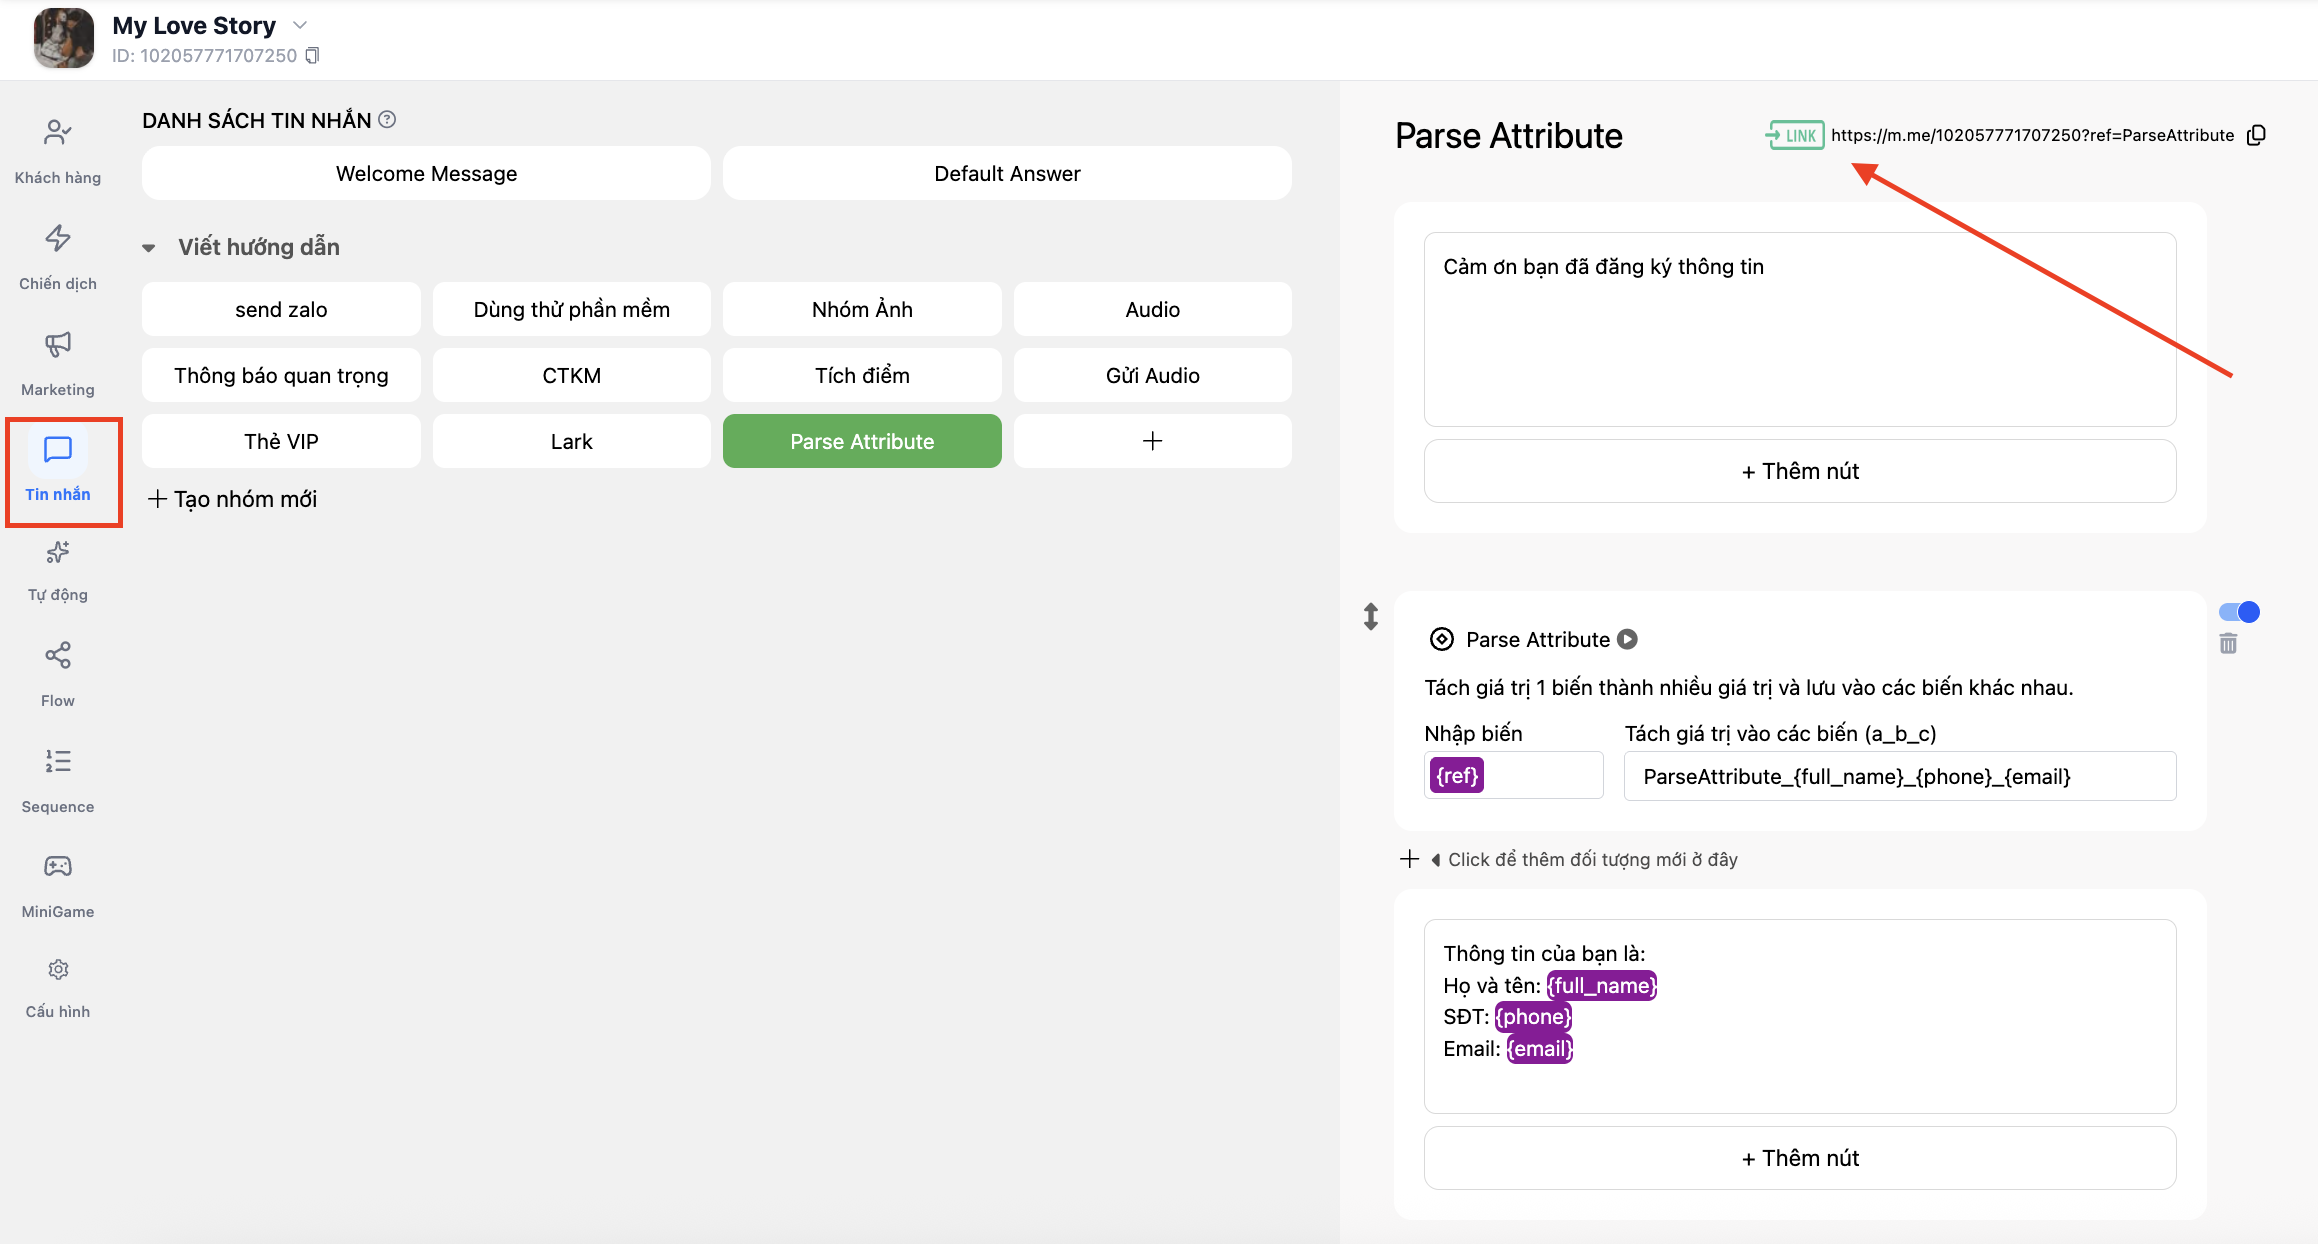Click the Thông tin của bạn là text area
Screen dimensions: 2318x1244
click(x=1800, y=1016)
